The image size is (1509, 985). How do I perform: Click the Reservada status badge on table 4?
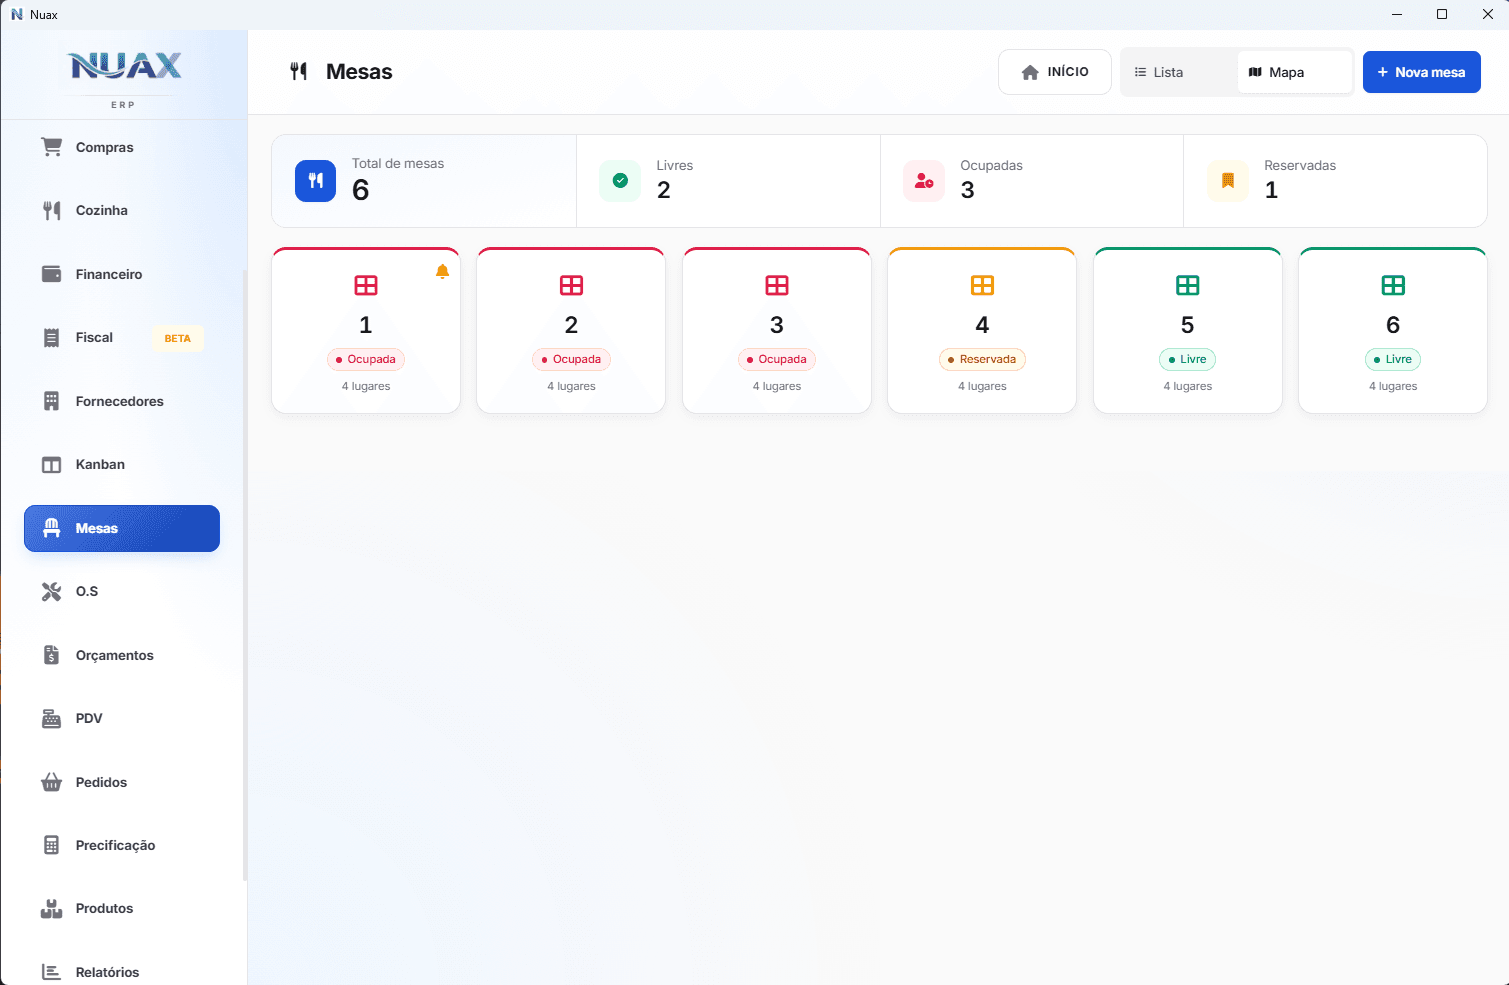click(982, 359)
